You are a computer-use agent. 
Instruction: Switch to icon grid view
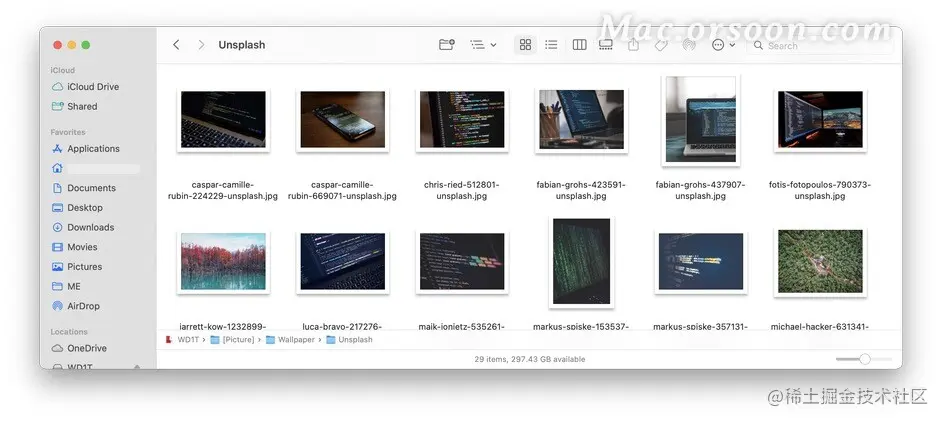click(526, 44)
